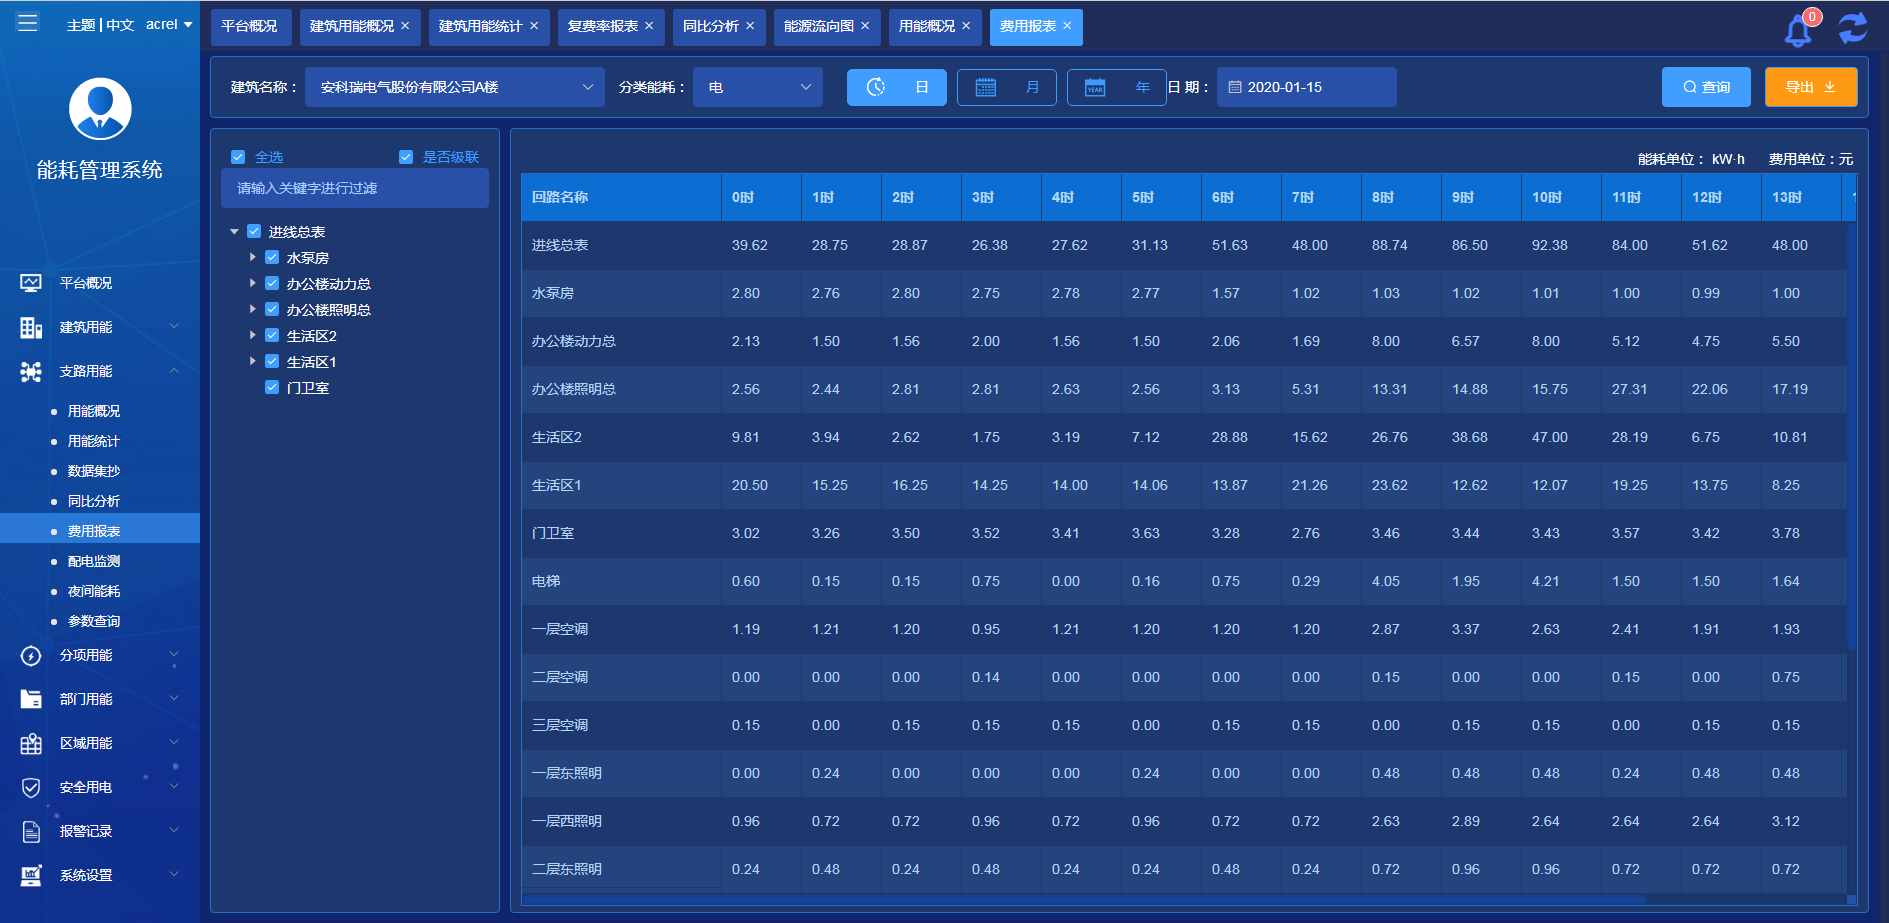Uncheck the 门卫室 node checkbox
The image size is (1889, 923).
(271, 387)
